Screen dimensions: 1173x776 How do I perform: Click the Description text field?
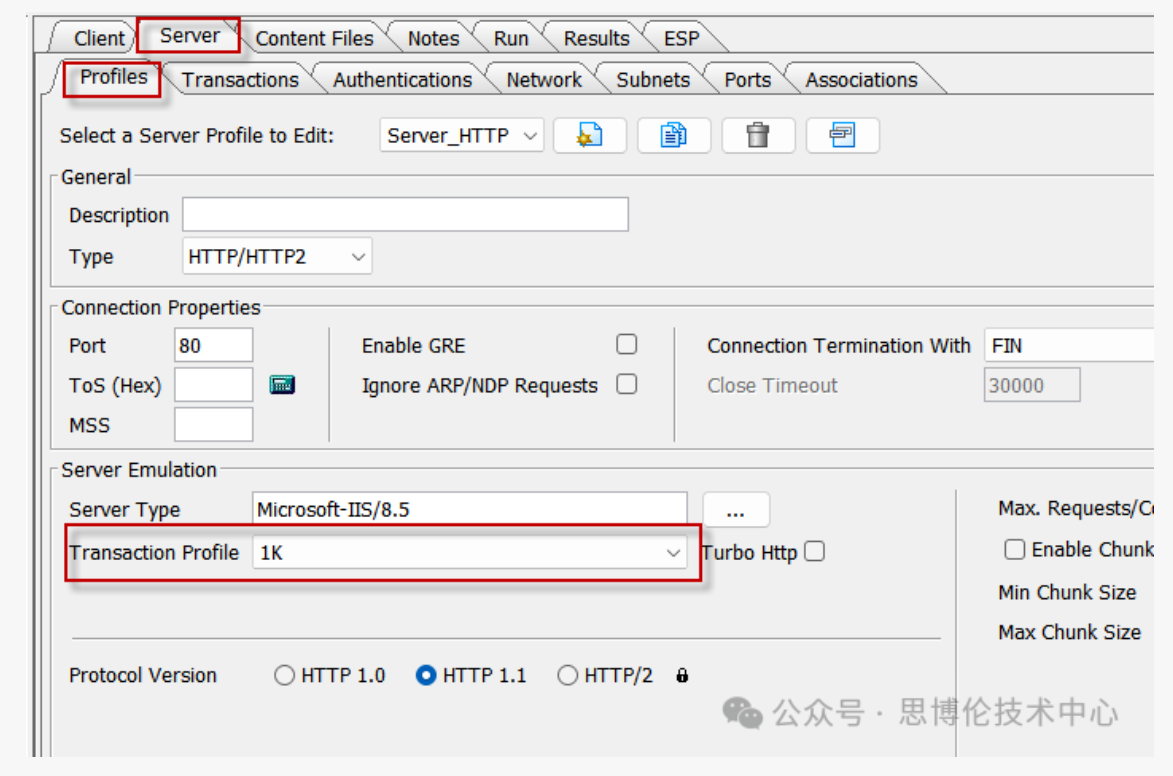[x=405, y=215]
